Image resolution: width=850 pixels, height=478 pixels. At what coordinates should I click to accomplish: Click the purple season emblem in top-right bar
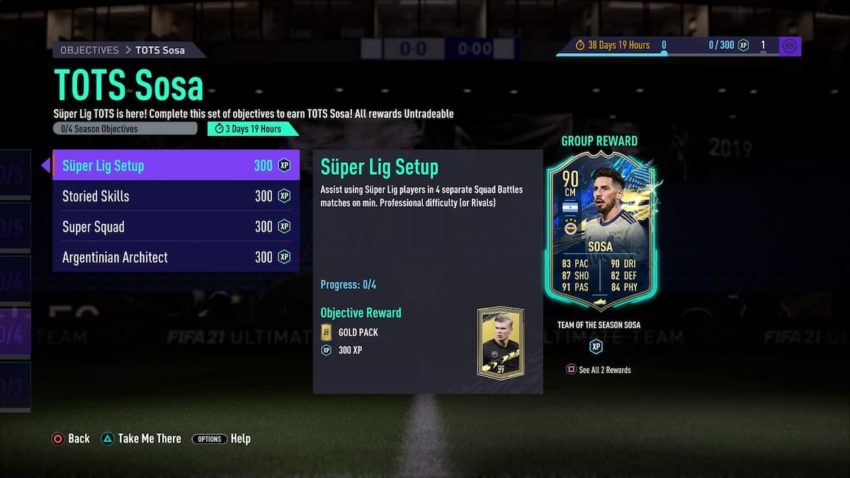(x=790, y=47)
